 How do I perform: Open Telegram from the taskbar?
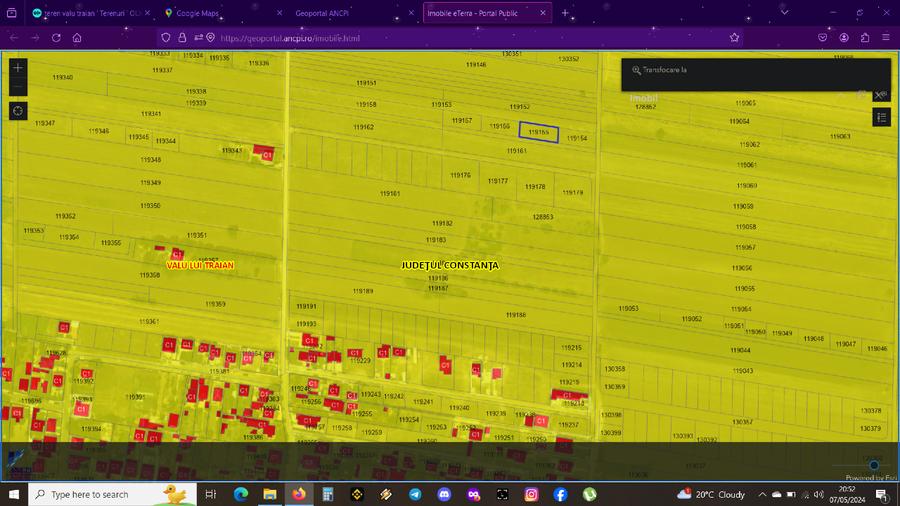click(x=415, y=494)
